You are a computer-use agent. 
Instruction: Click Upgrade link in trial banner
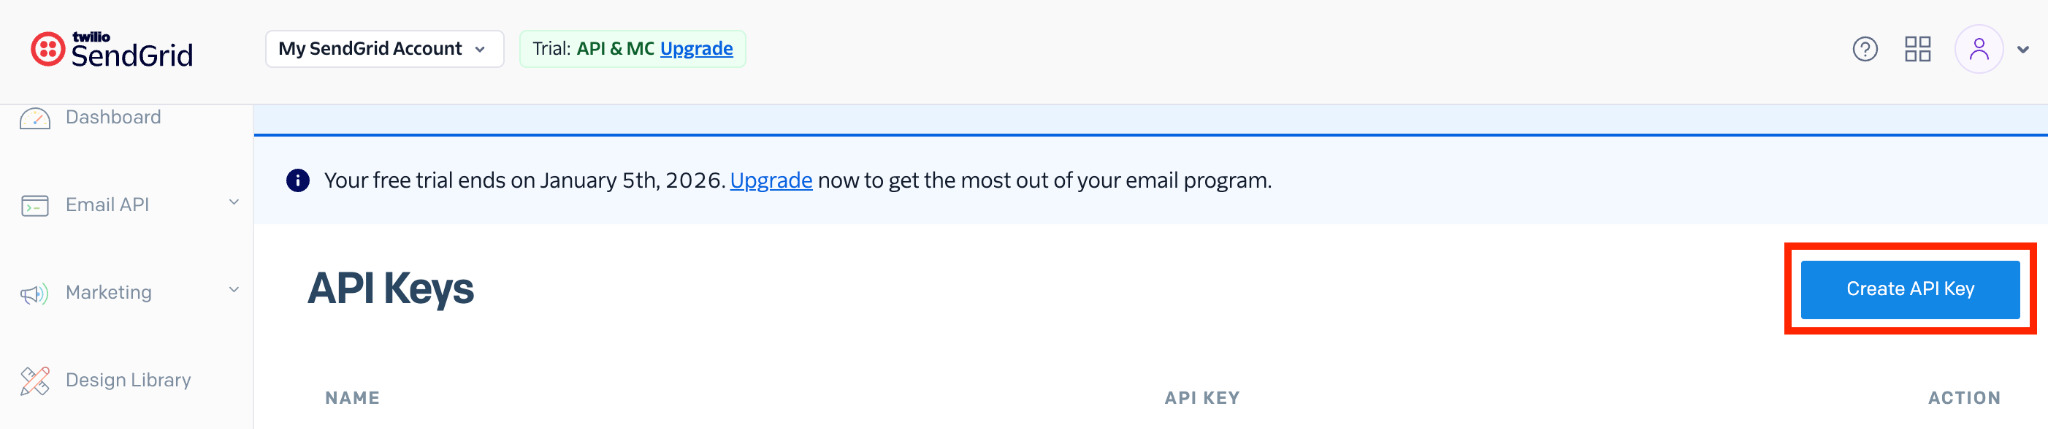click(771, 180)
